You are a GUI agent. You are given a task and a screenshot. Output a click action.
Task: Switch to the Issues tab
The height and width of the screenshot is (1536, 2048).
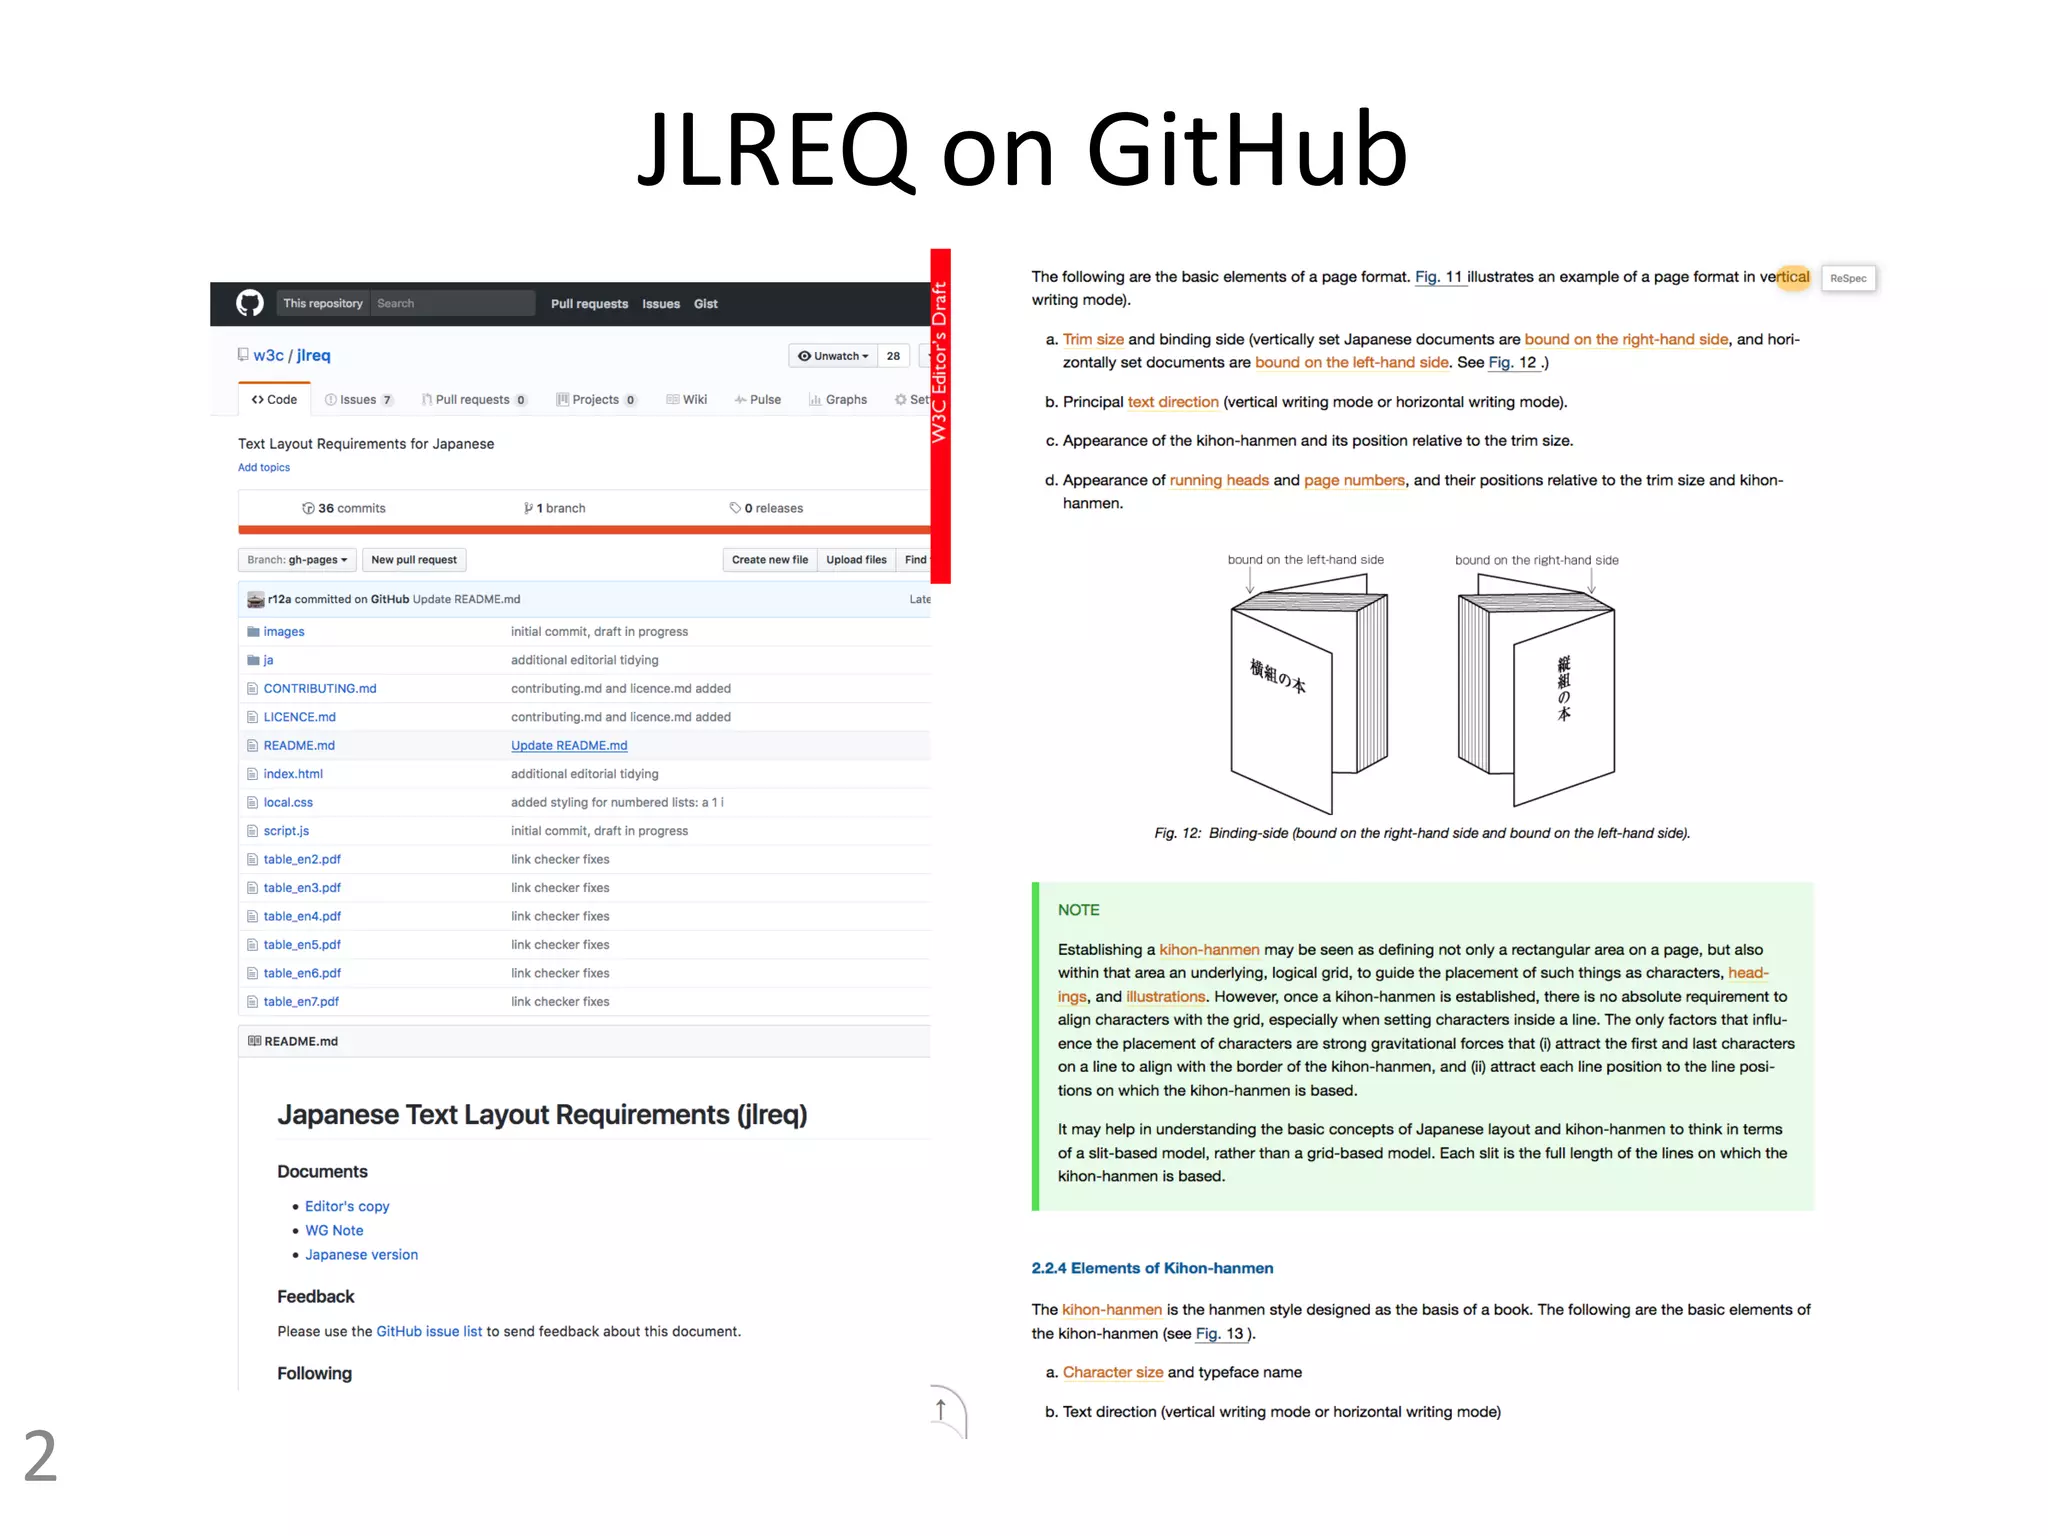(x=358, y=400)
